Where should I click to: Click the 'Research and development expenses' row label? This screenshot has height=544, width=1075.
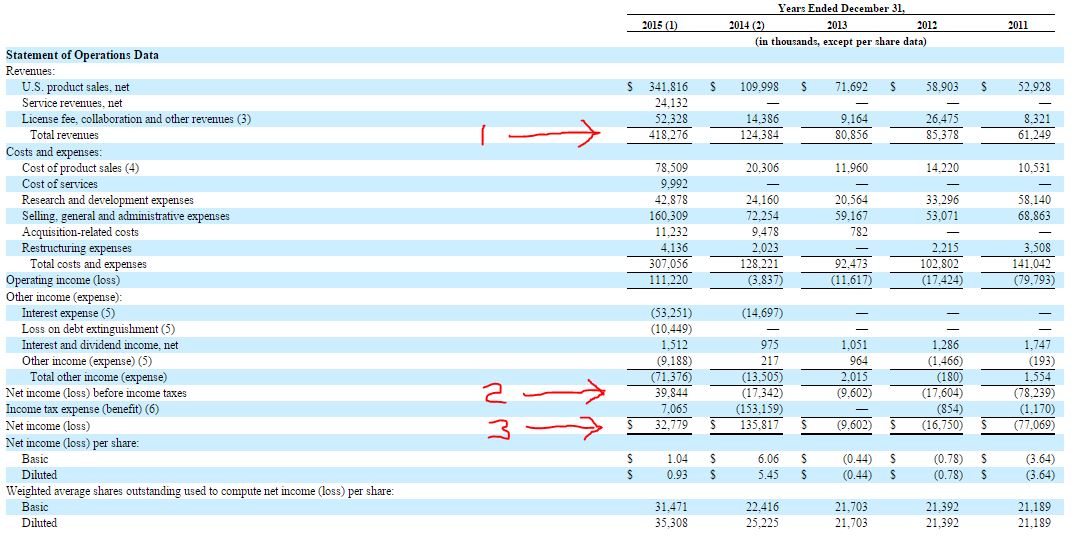(x=108, y=200)
